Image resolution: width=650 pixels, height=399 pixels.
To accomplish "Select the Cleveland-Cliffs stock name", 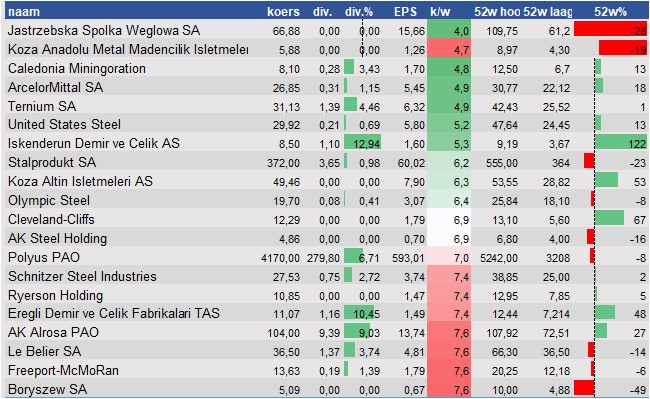I will coord(51,219).
